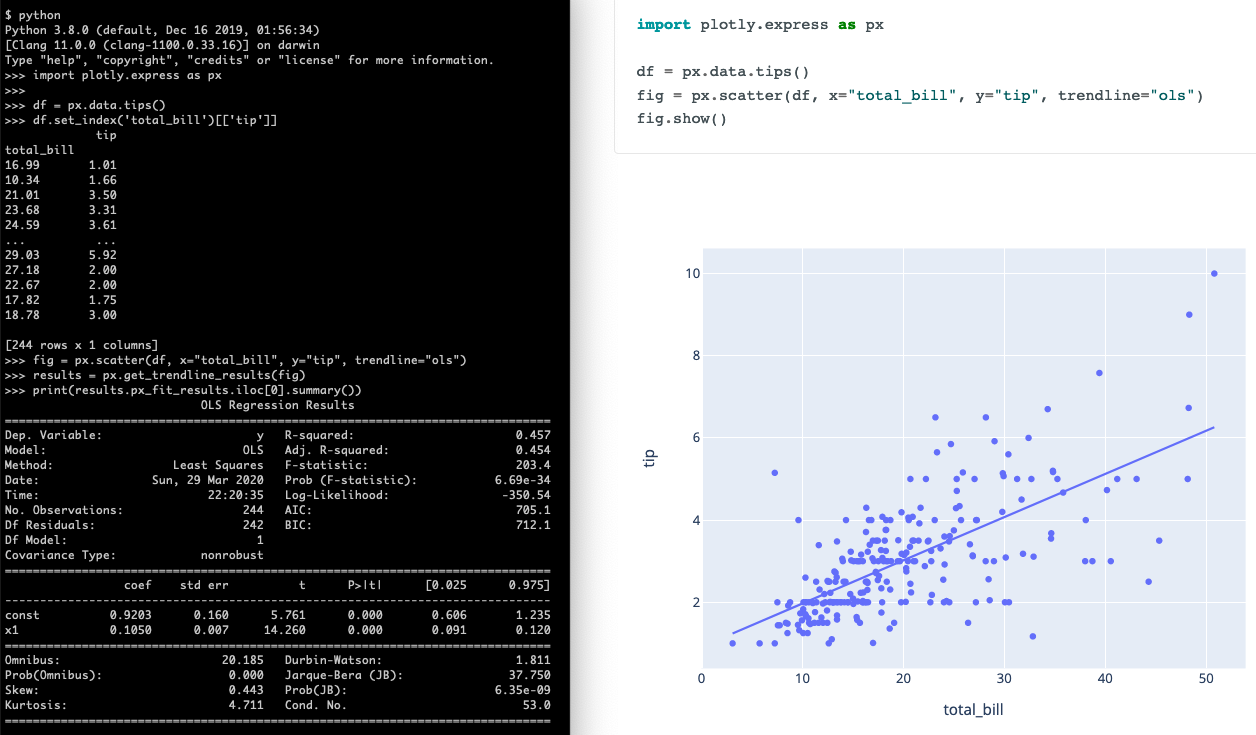The height and width of the screenshot is (735, 1256).
Task: Select the Method value 'Least Squares'
Action: (x=218, y=465)
